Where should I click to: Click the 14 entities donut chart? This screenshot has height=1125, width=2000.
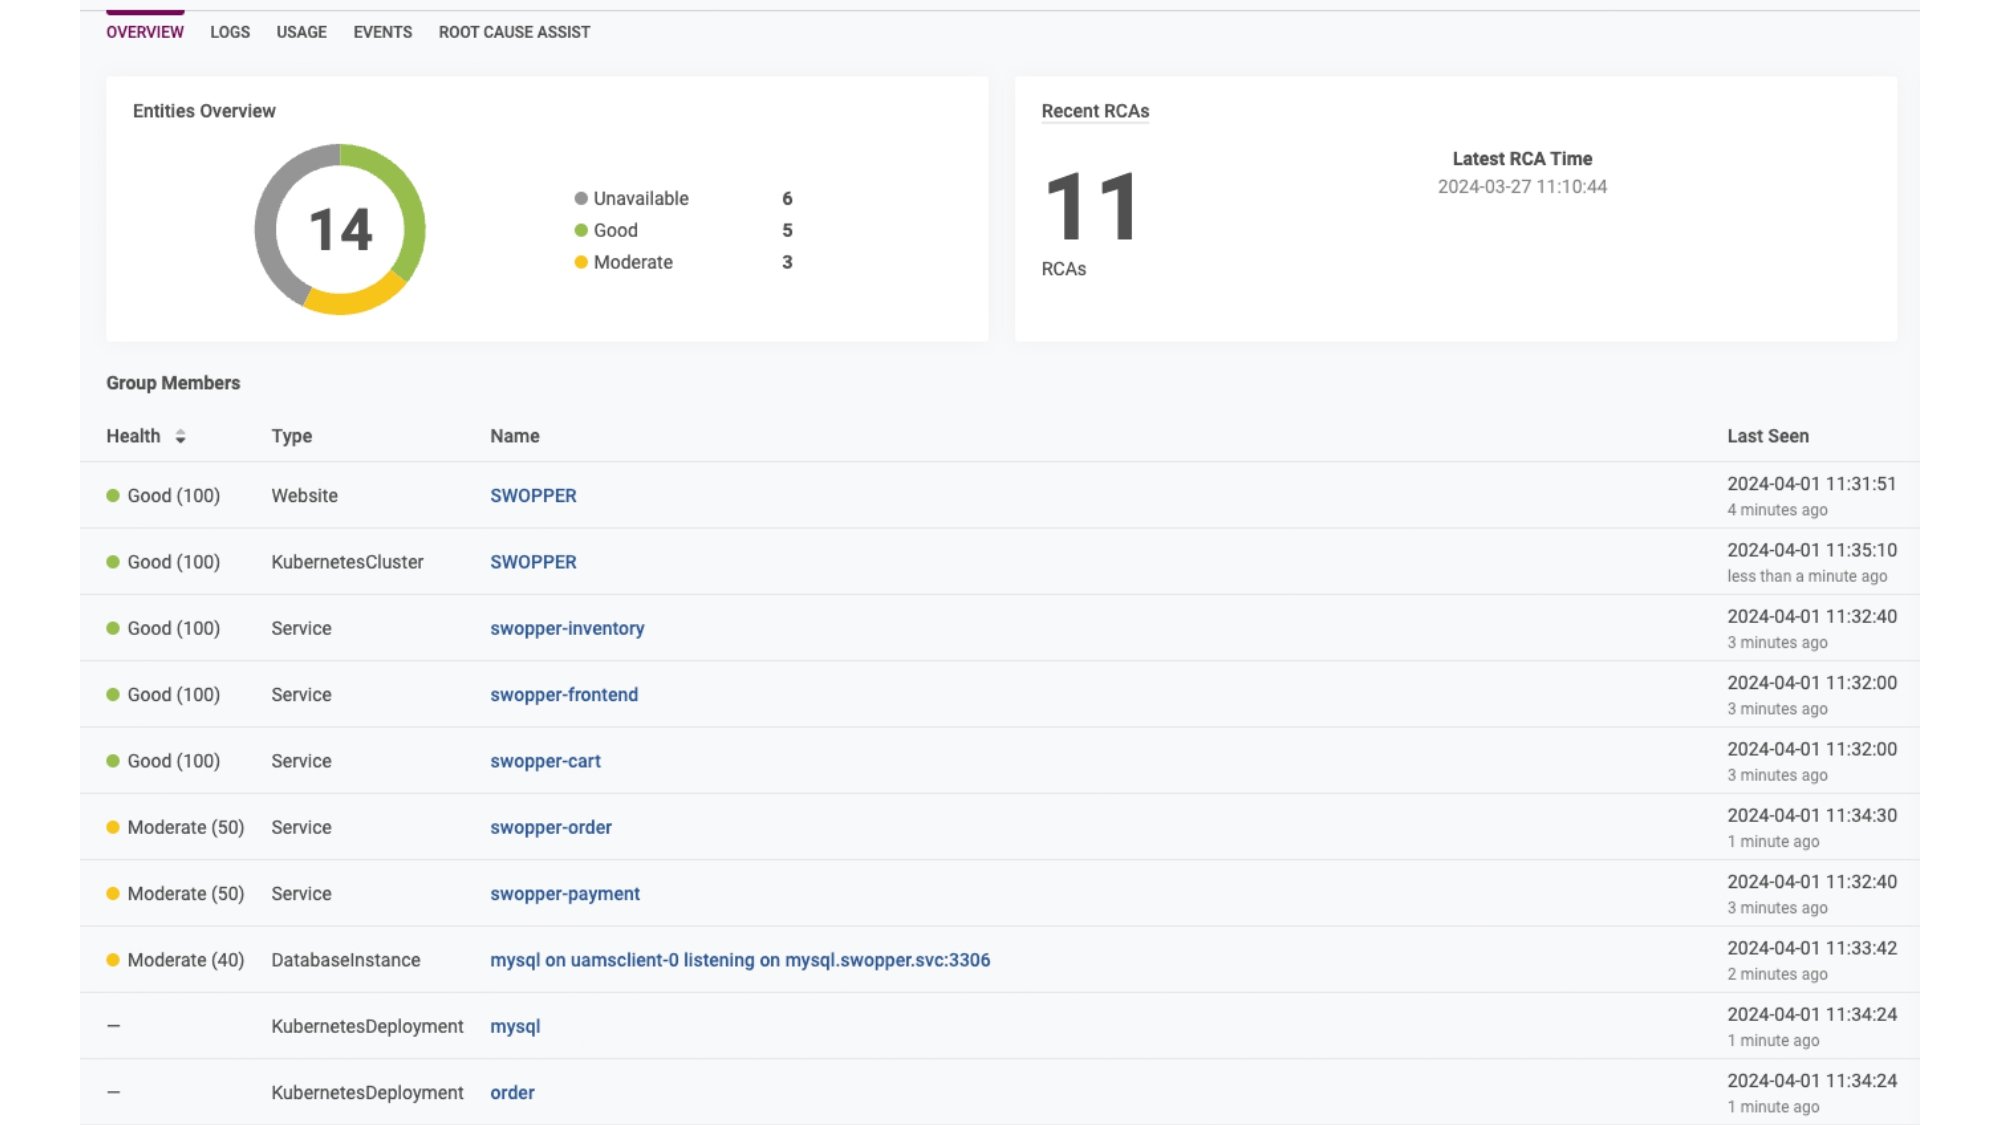click(x=340, y=229)
